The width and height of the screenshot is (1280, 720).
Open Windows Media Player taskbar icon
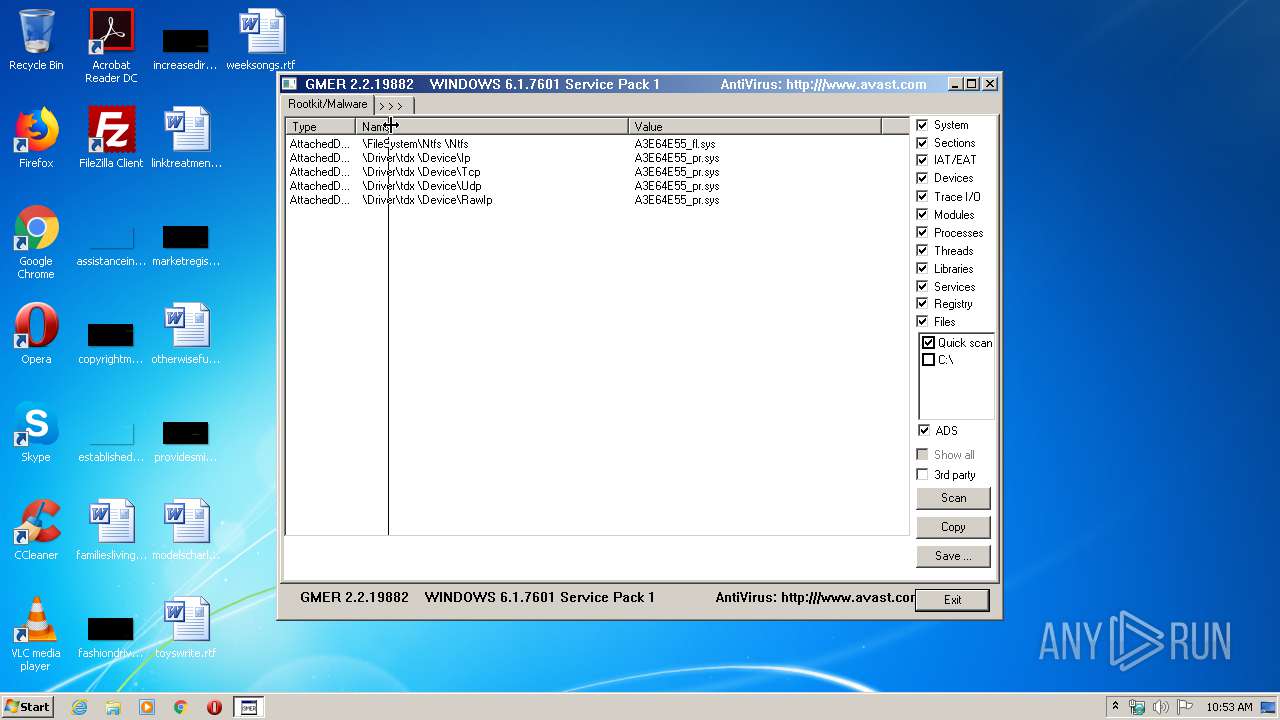coord(147,707)
